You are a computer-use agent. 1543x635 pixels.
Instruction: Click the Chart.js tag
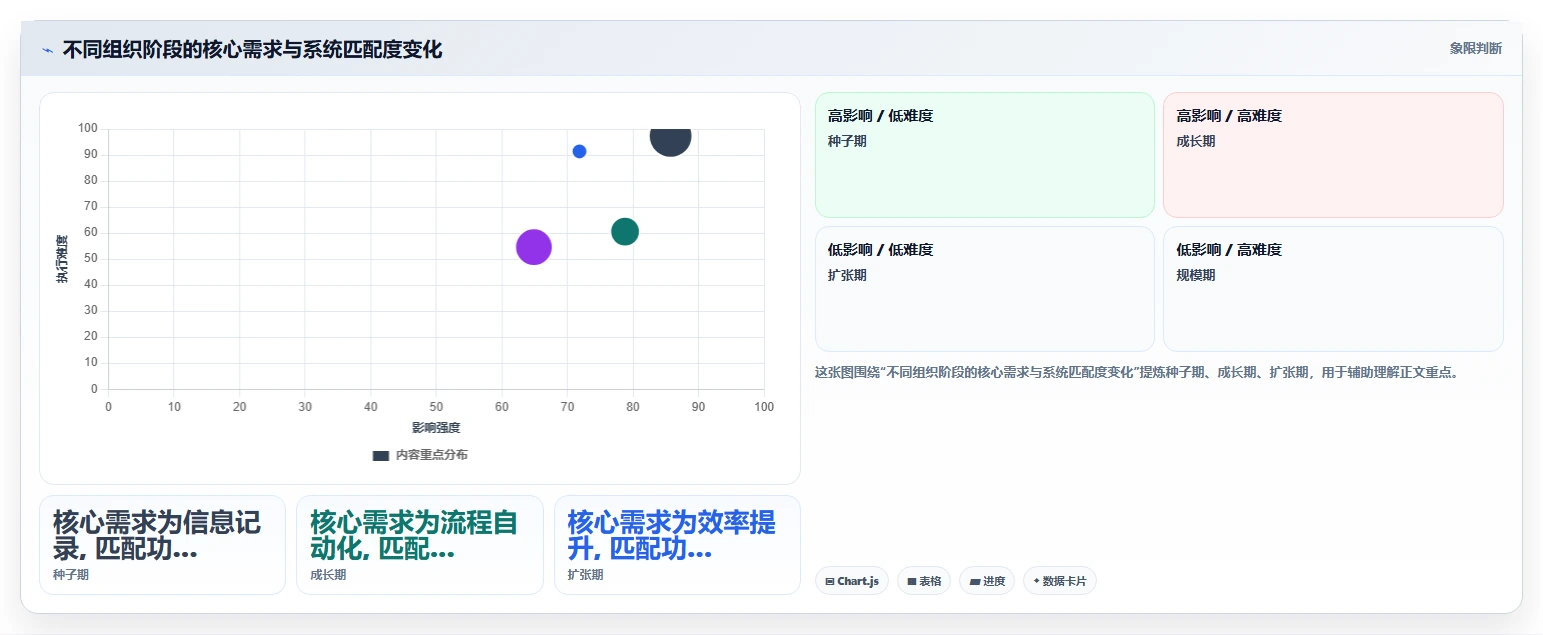[852, 581]
